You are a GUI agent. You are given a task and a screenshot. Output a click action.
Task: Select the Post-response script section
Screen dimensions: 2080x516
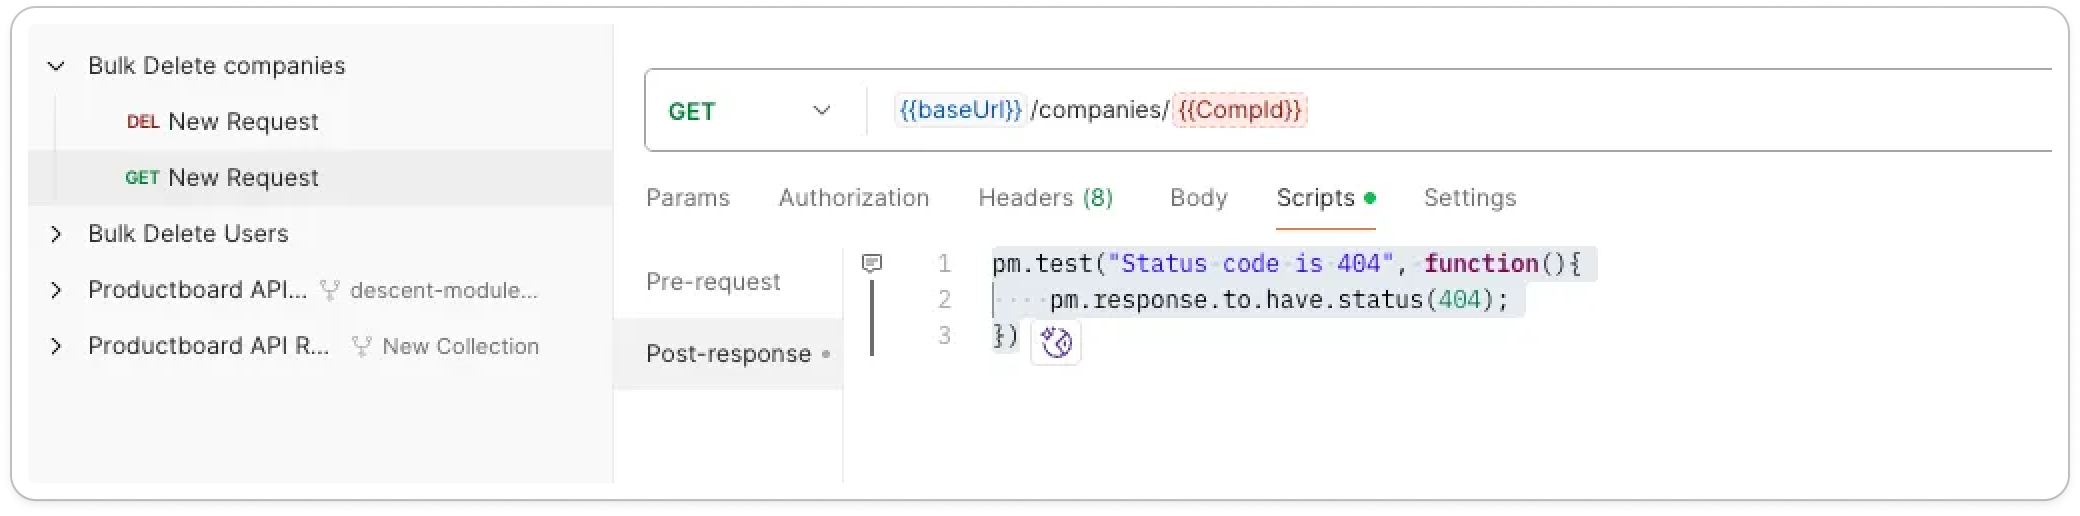pyautogui.click(x=728, y=354)
